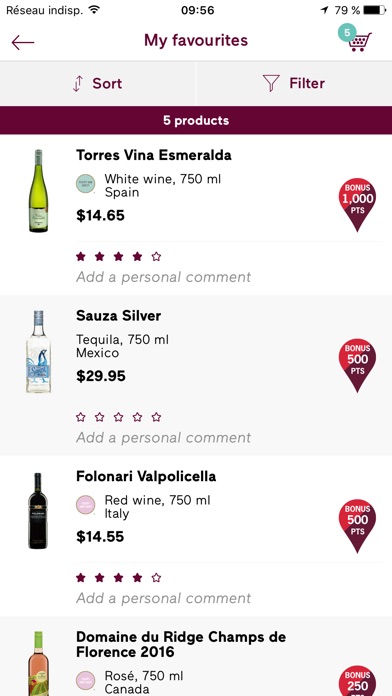Tap teal pastille icon beside White wine
392x696 pixels.
tap(85, 184)
